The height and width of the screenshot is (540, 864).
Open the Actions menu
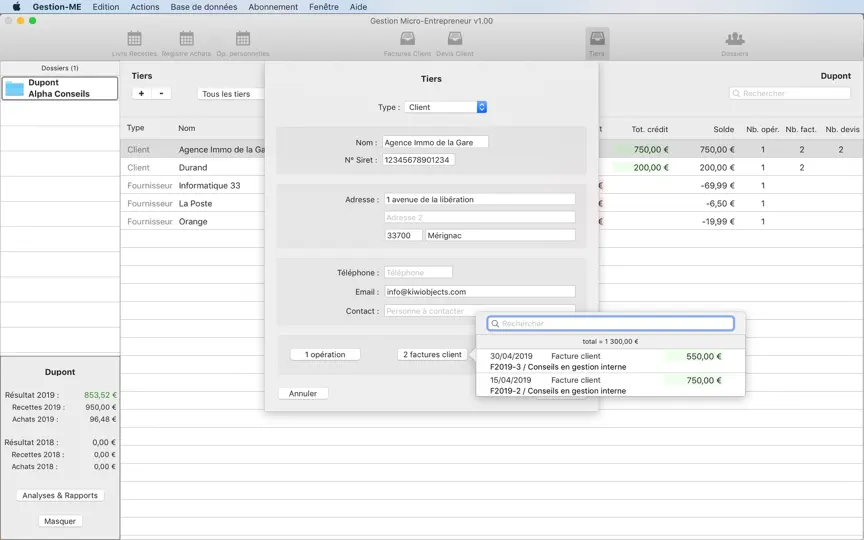145,7
